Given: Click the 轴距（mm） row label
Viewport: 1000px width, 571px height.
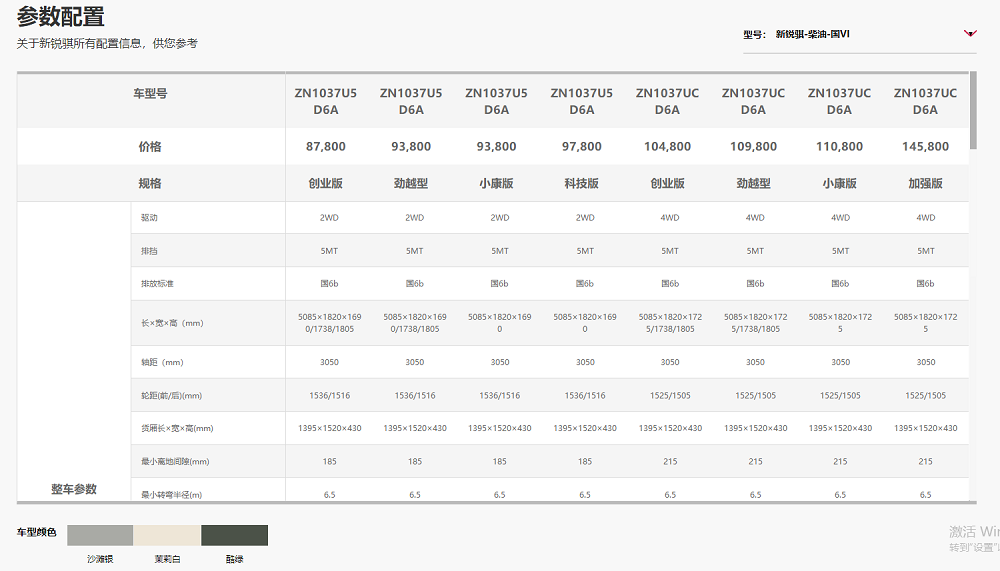Looking at the screenshot, I should pos(162,362).
